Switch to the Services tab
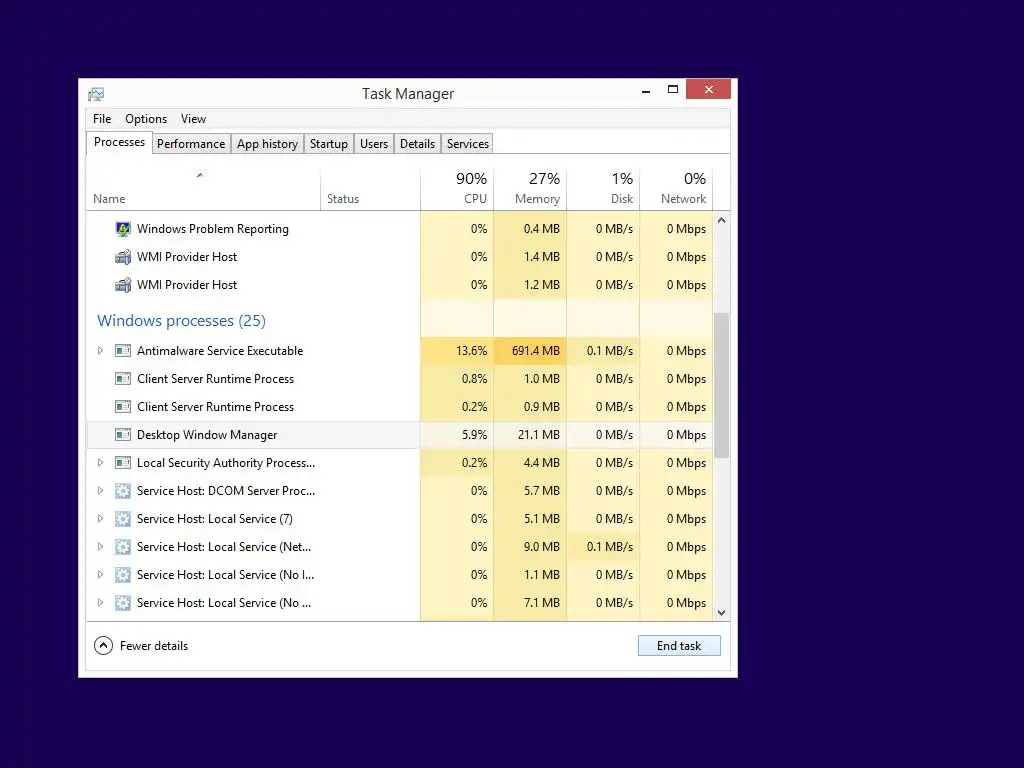The image size is (1024, 768). coord(468,144)
